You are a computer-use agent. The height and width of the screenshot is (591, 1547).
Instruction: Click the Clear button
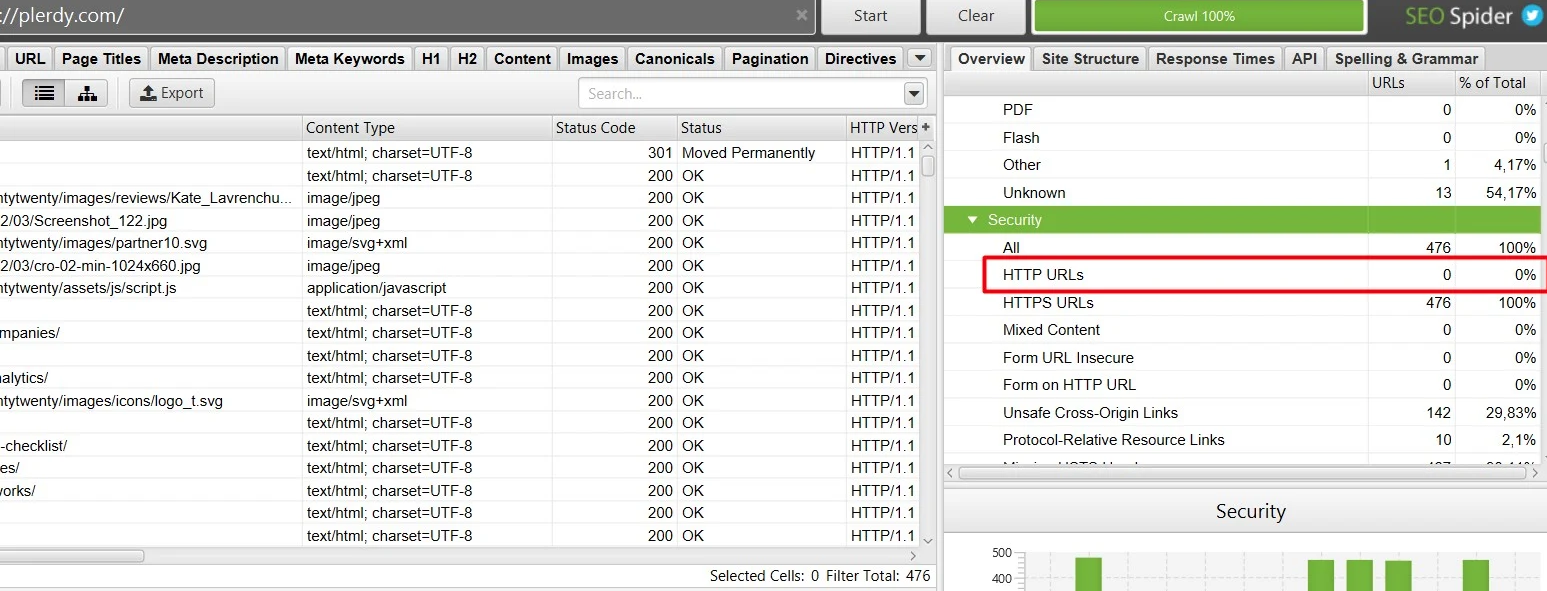pos(975,16)
